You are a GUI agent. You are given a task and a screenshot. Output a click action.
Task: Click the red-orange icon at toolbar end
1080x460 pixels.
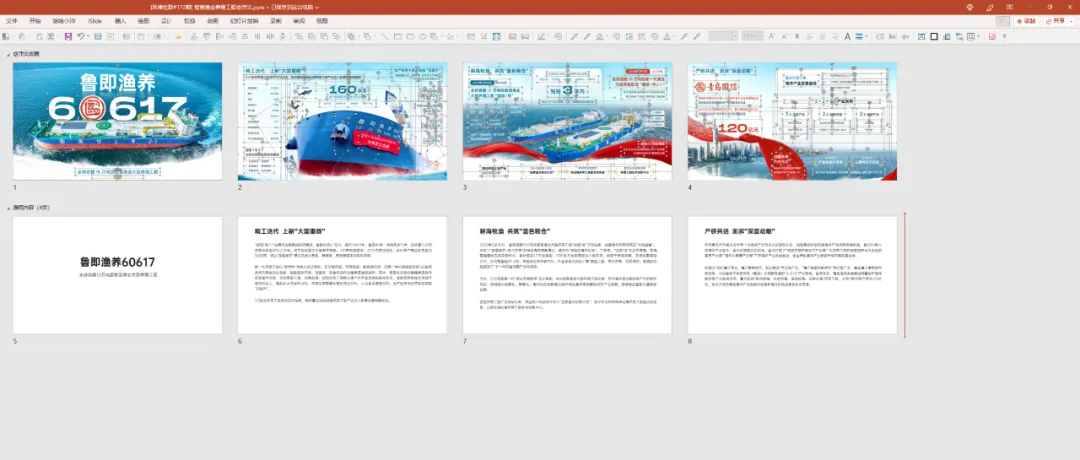point(992,36)
